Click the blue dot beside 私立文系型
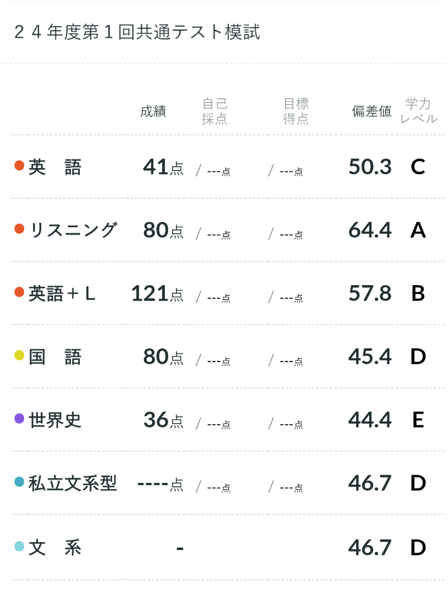Screen dimensions: 448x589 (x=19, y=482)
